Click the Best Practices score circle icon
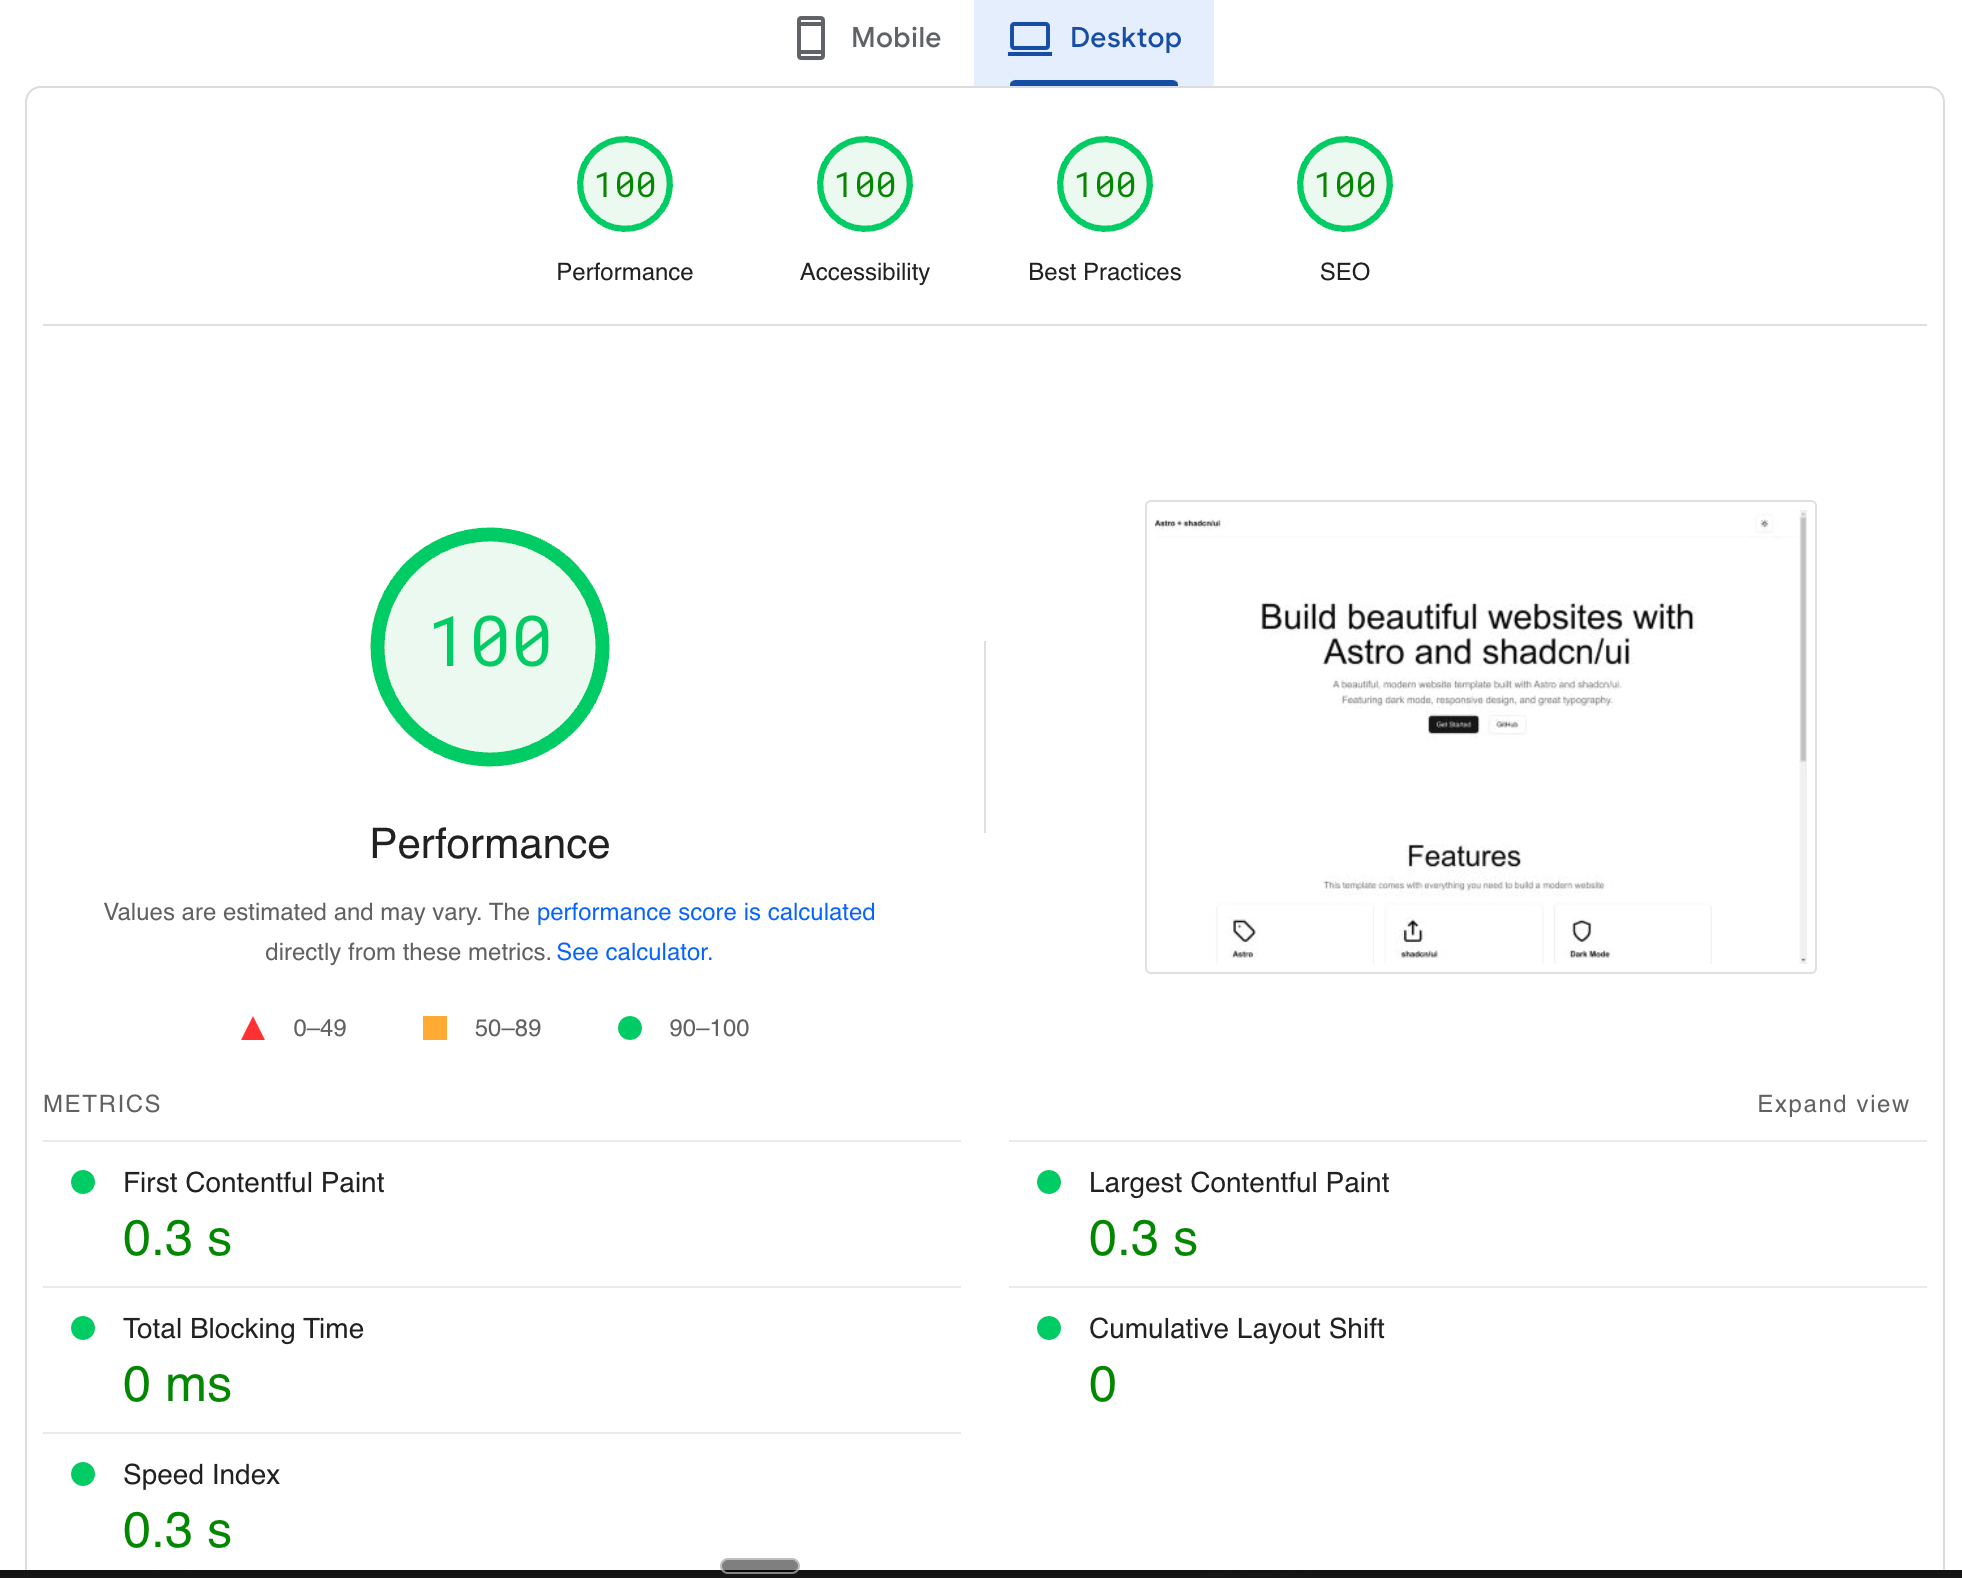The height and width of the screenshot is (1578, 1962). click(x=1104, y=184)
